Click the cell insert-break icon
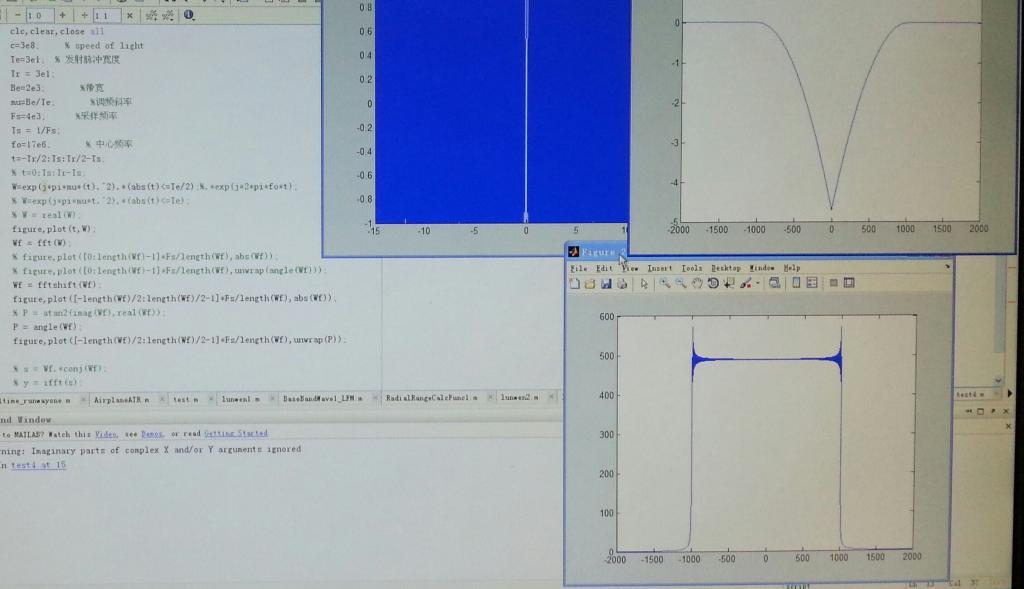The width and height of the screenshot is (1024, 589). (x=152, y=15)
